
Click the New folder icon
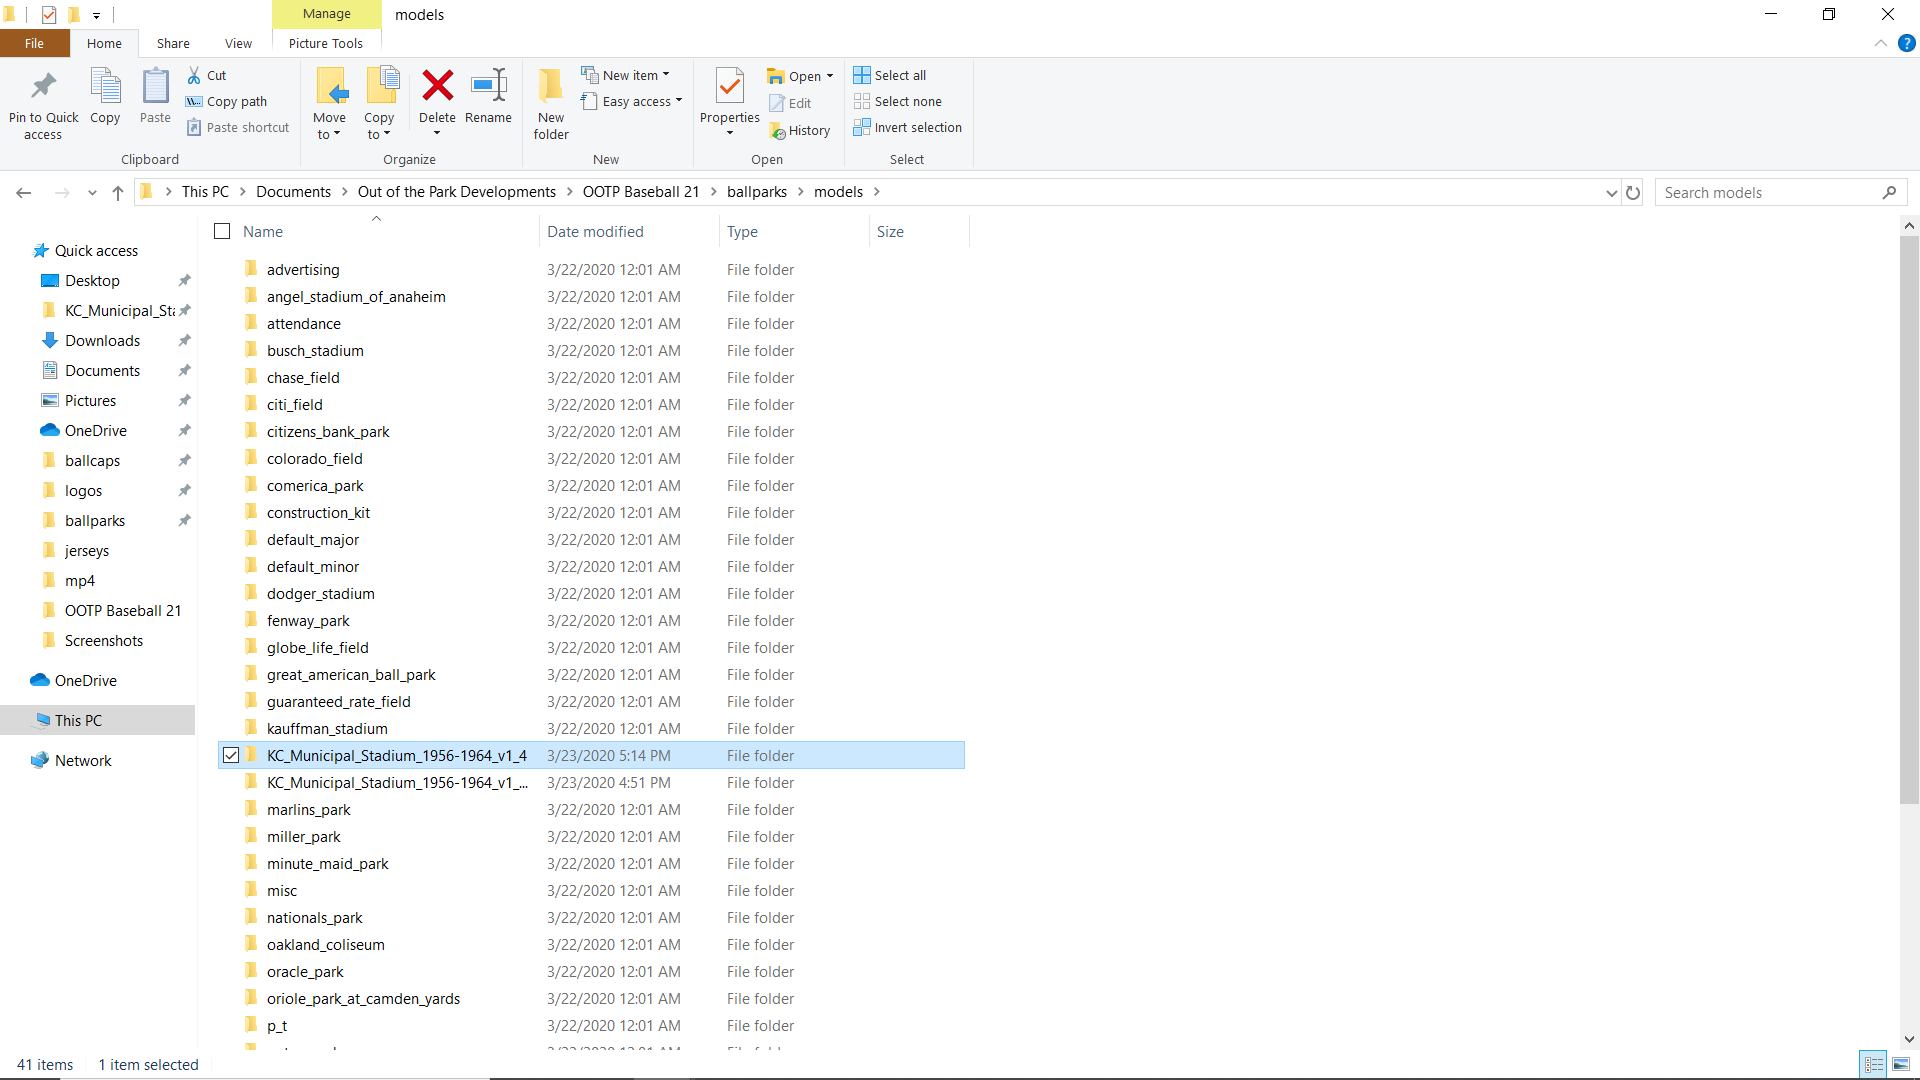551,88
